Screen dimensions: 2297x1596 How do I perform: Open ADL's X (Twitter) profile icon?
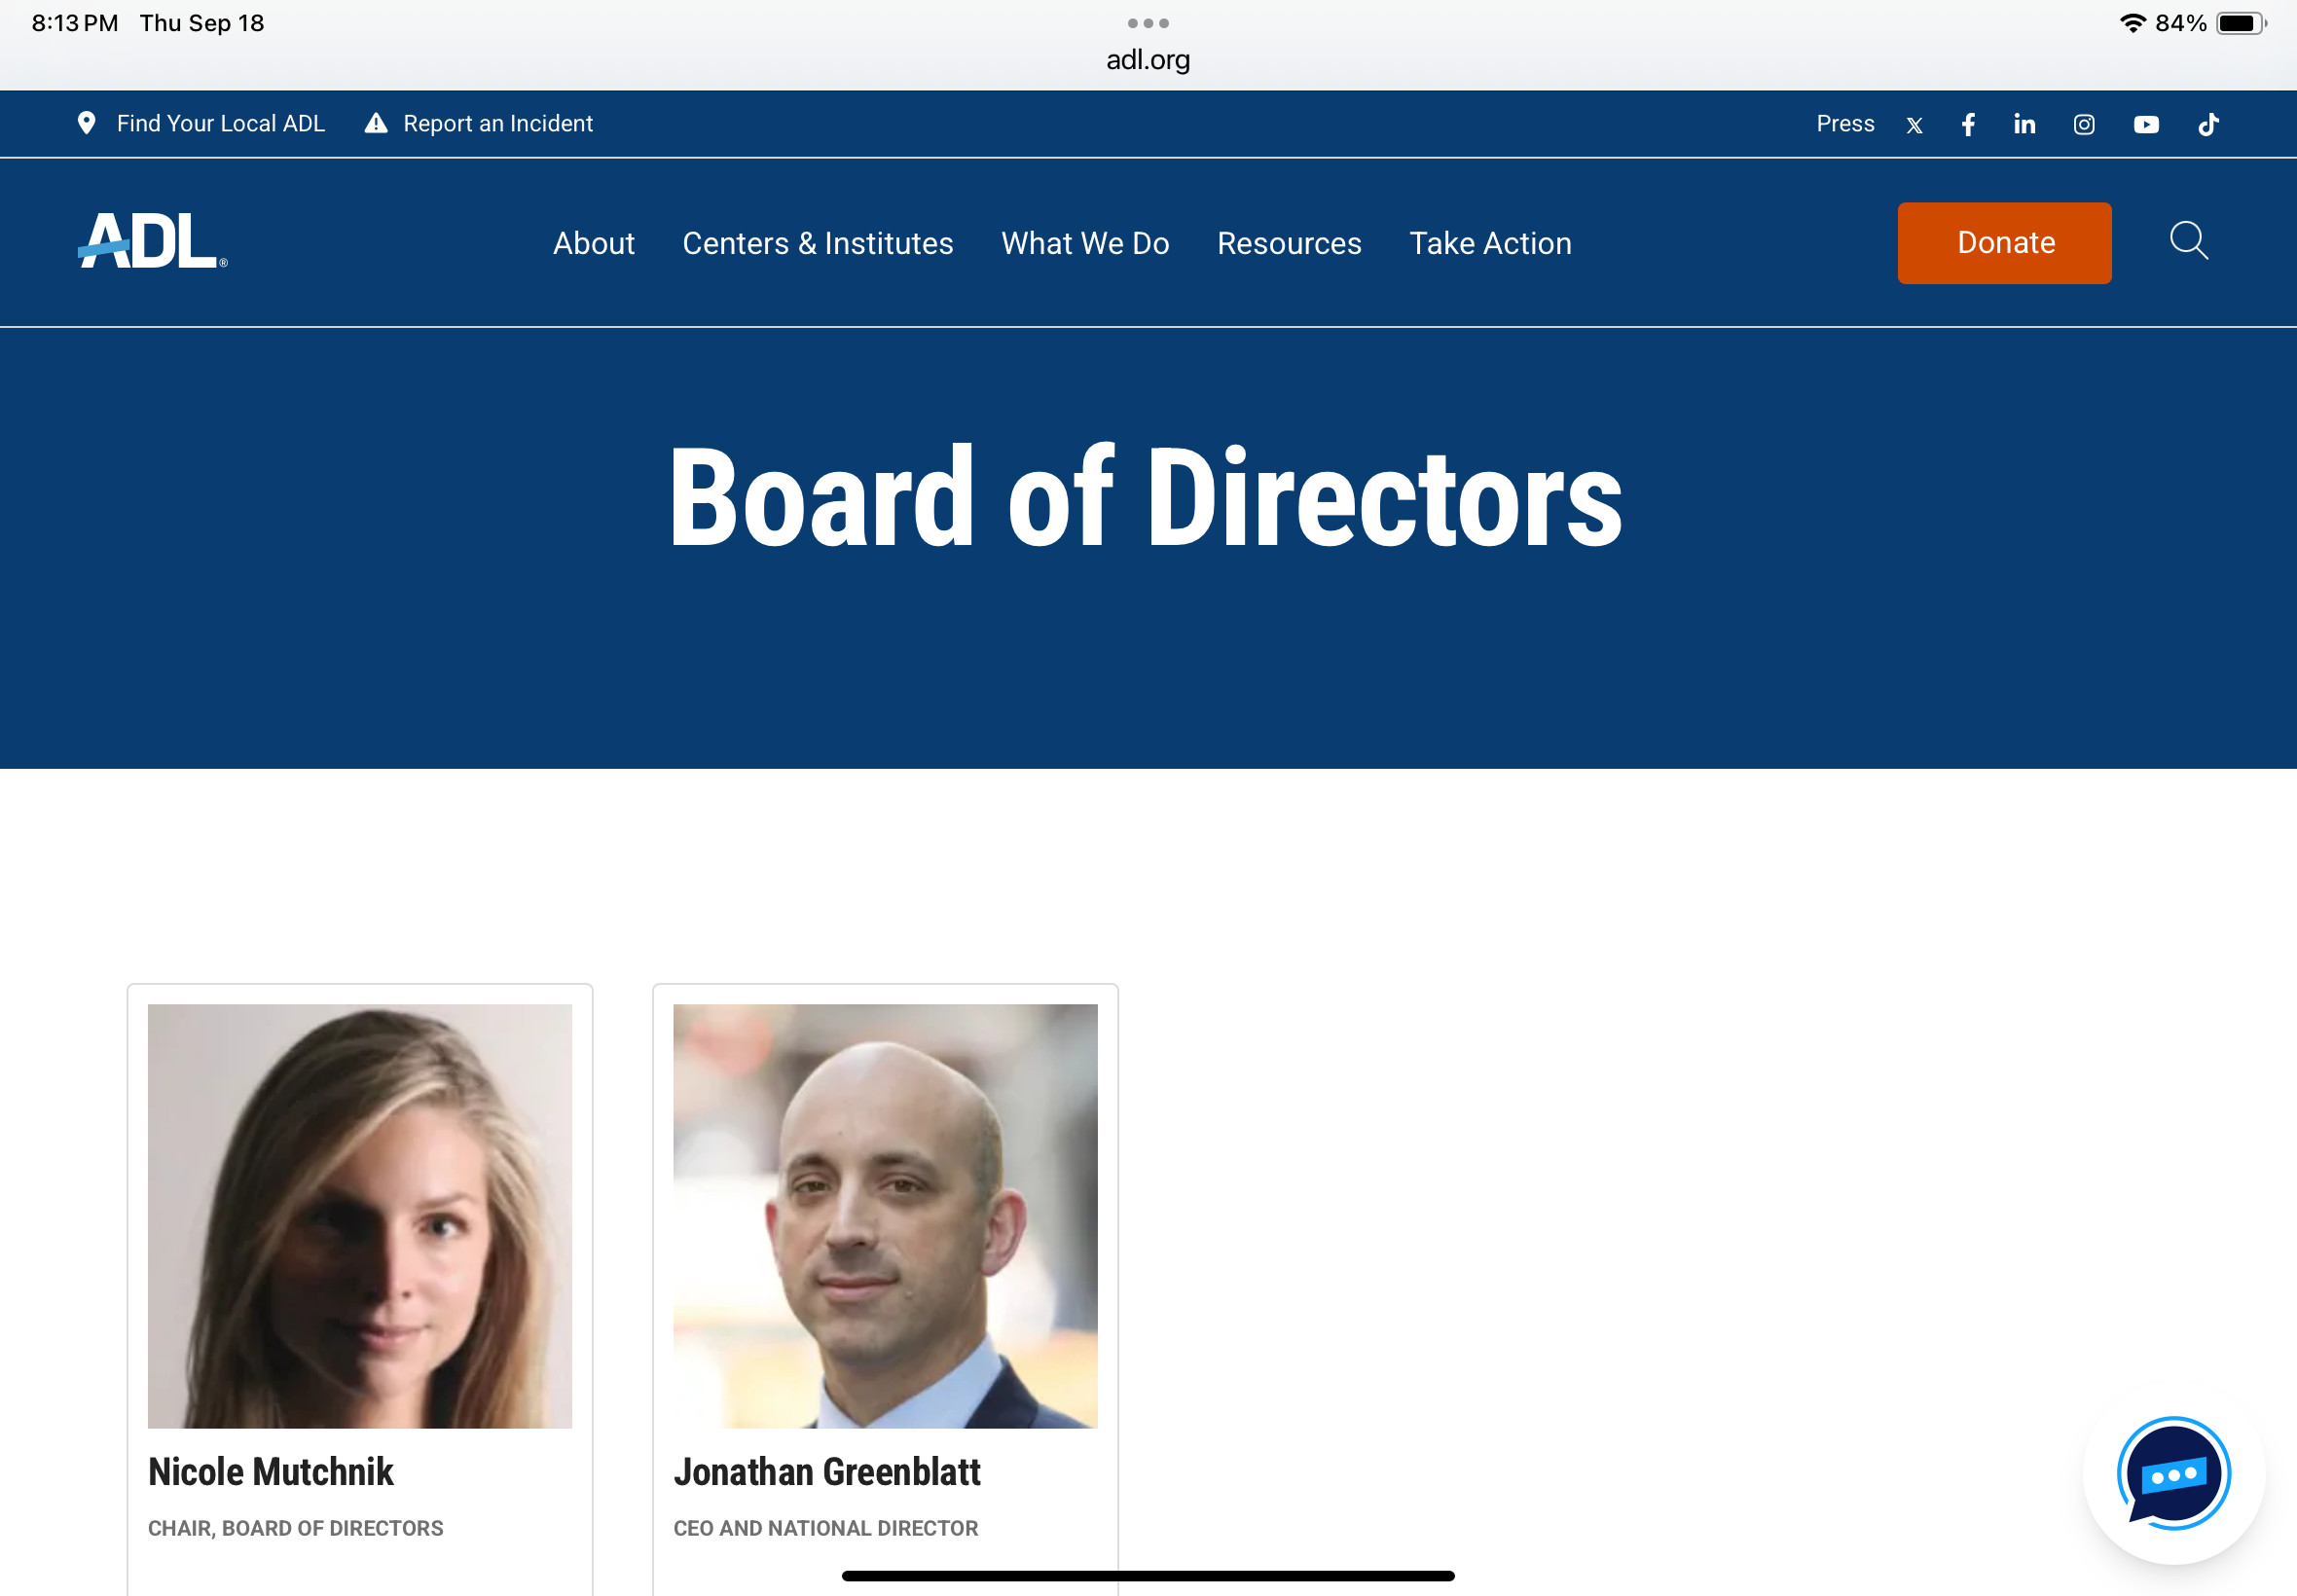1914,125
